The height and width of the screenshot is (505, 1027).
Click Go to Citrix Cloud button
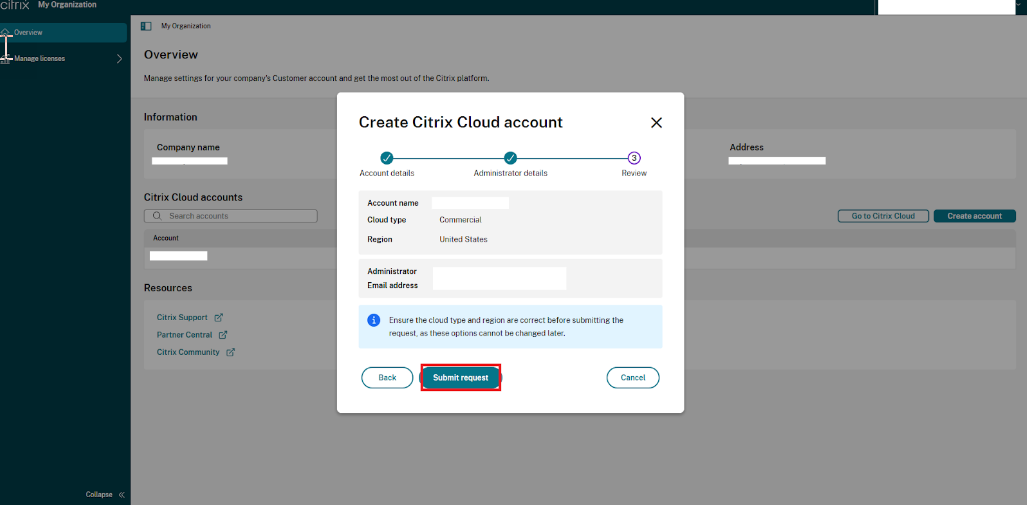pos(883,216)
